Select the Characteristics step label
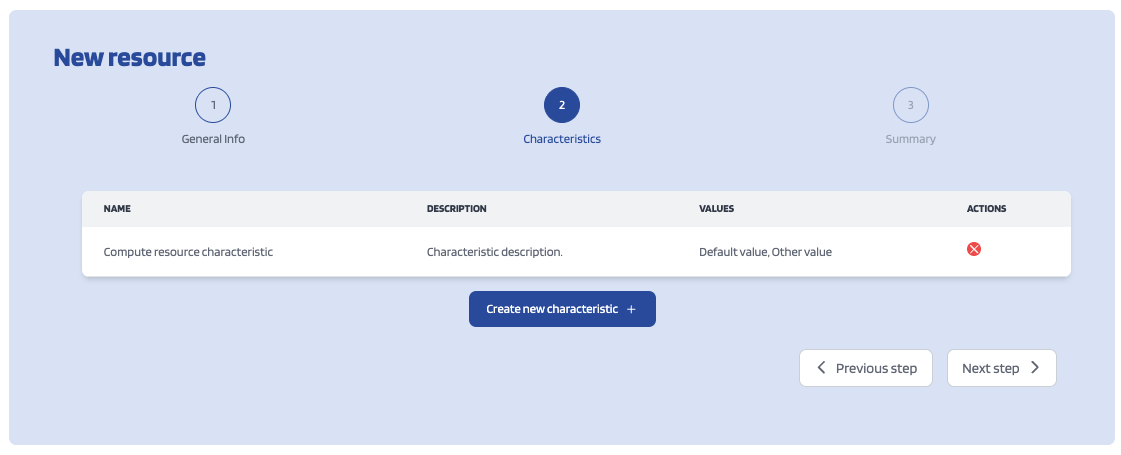This screenshot has height=455, width=1121. point(562,139)
